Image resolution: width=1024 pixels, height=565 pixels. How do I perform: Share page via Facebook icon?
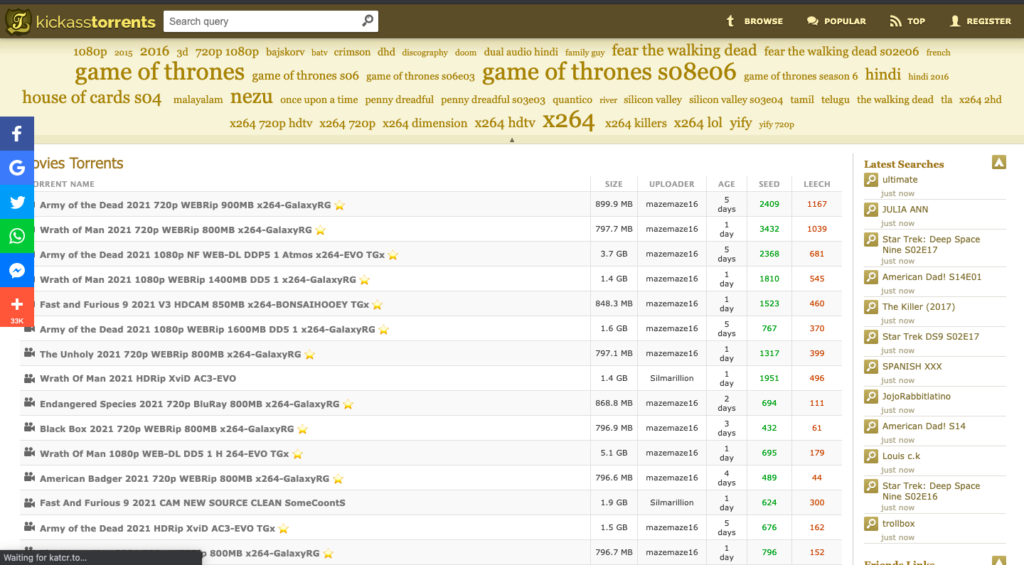tap(17, 134)
